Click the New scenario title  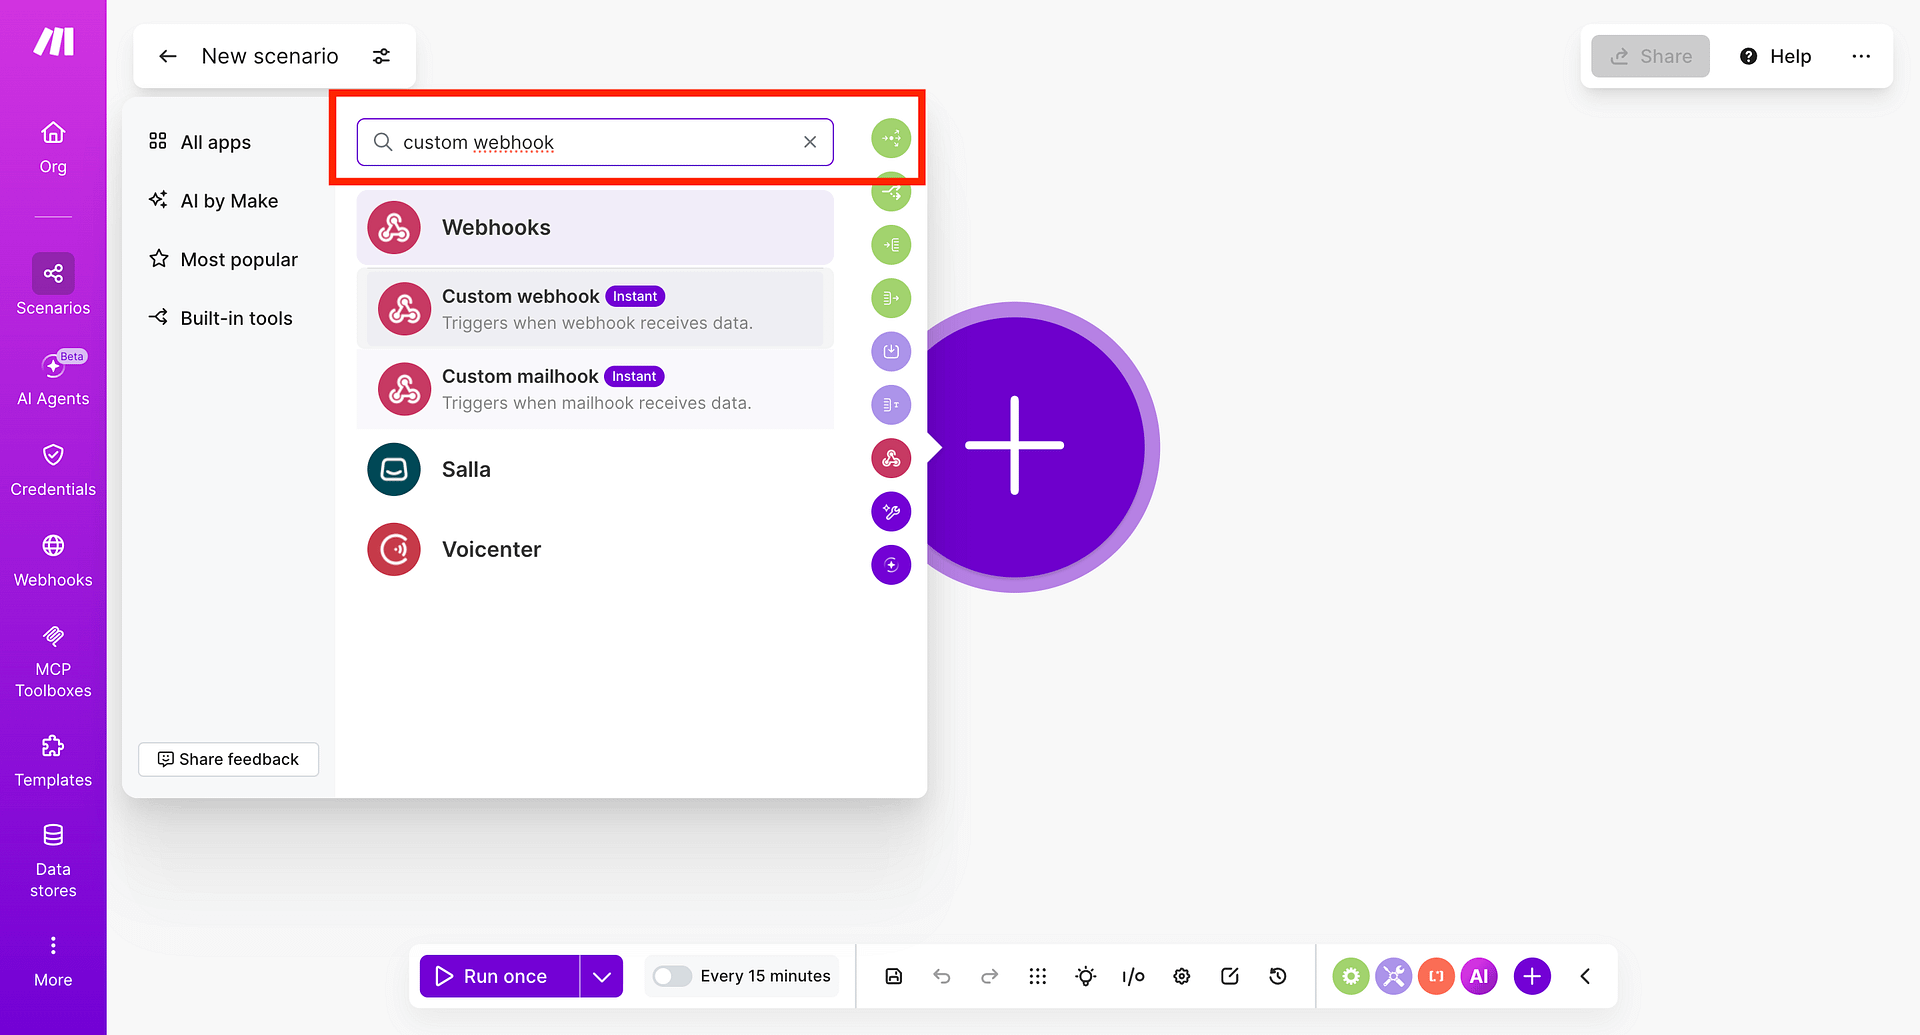click(270, 56)
